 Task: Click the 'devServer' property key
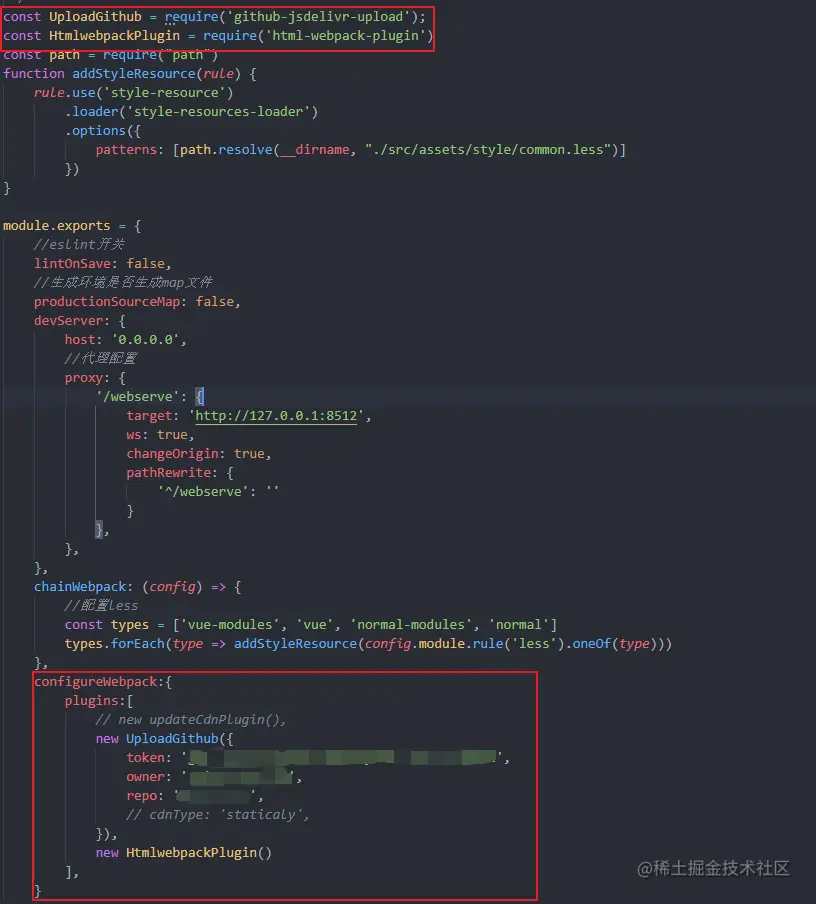pyautogui.click(x=68, y=321)
